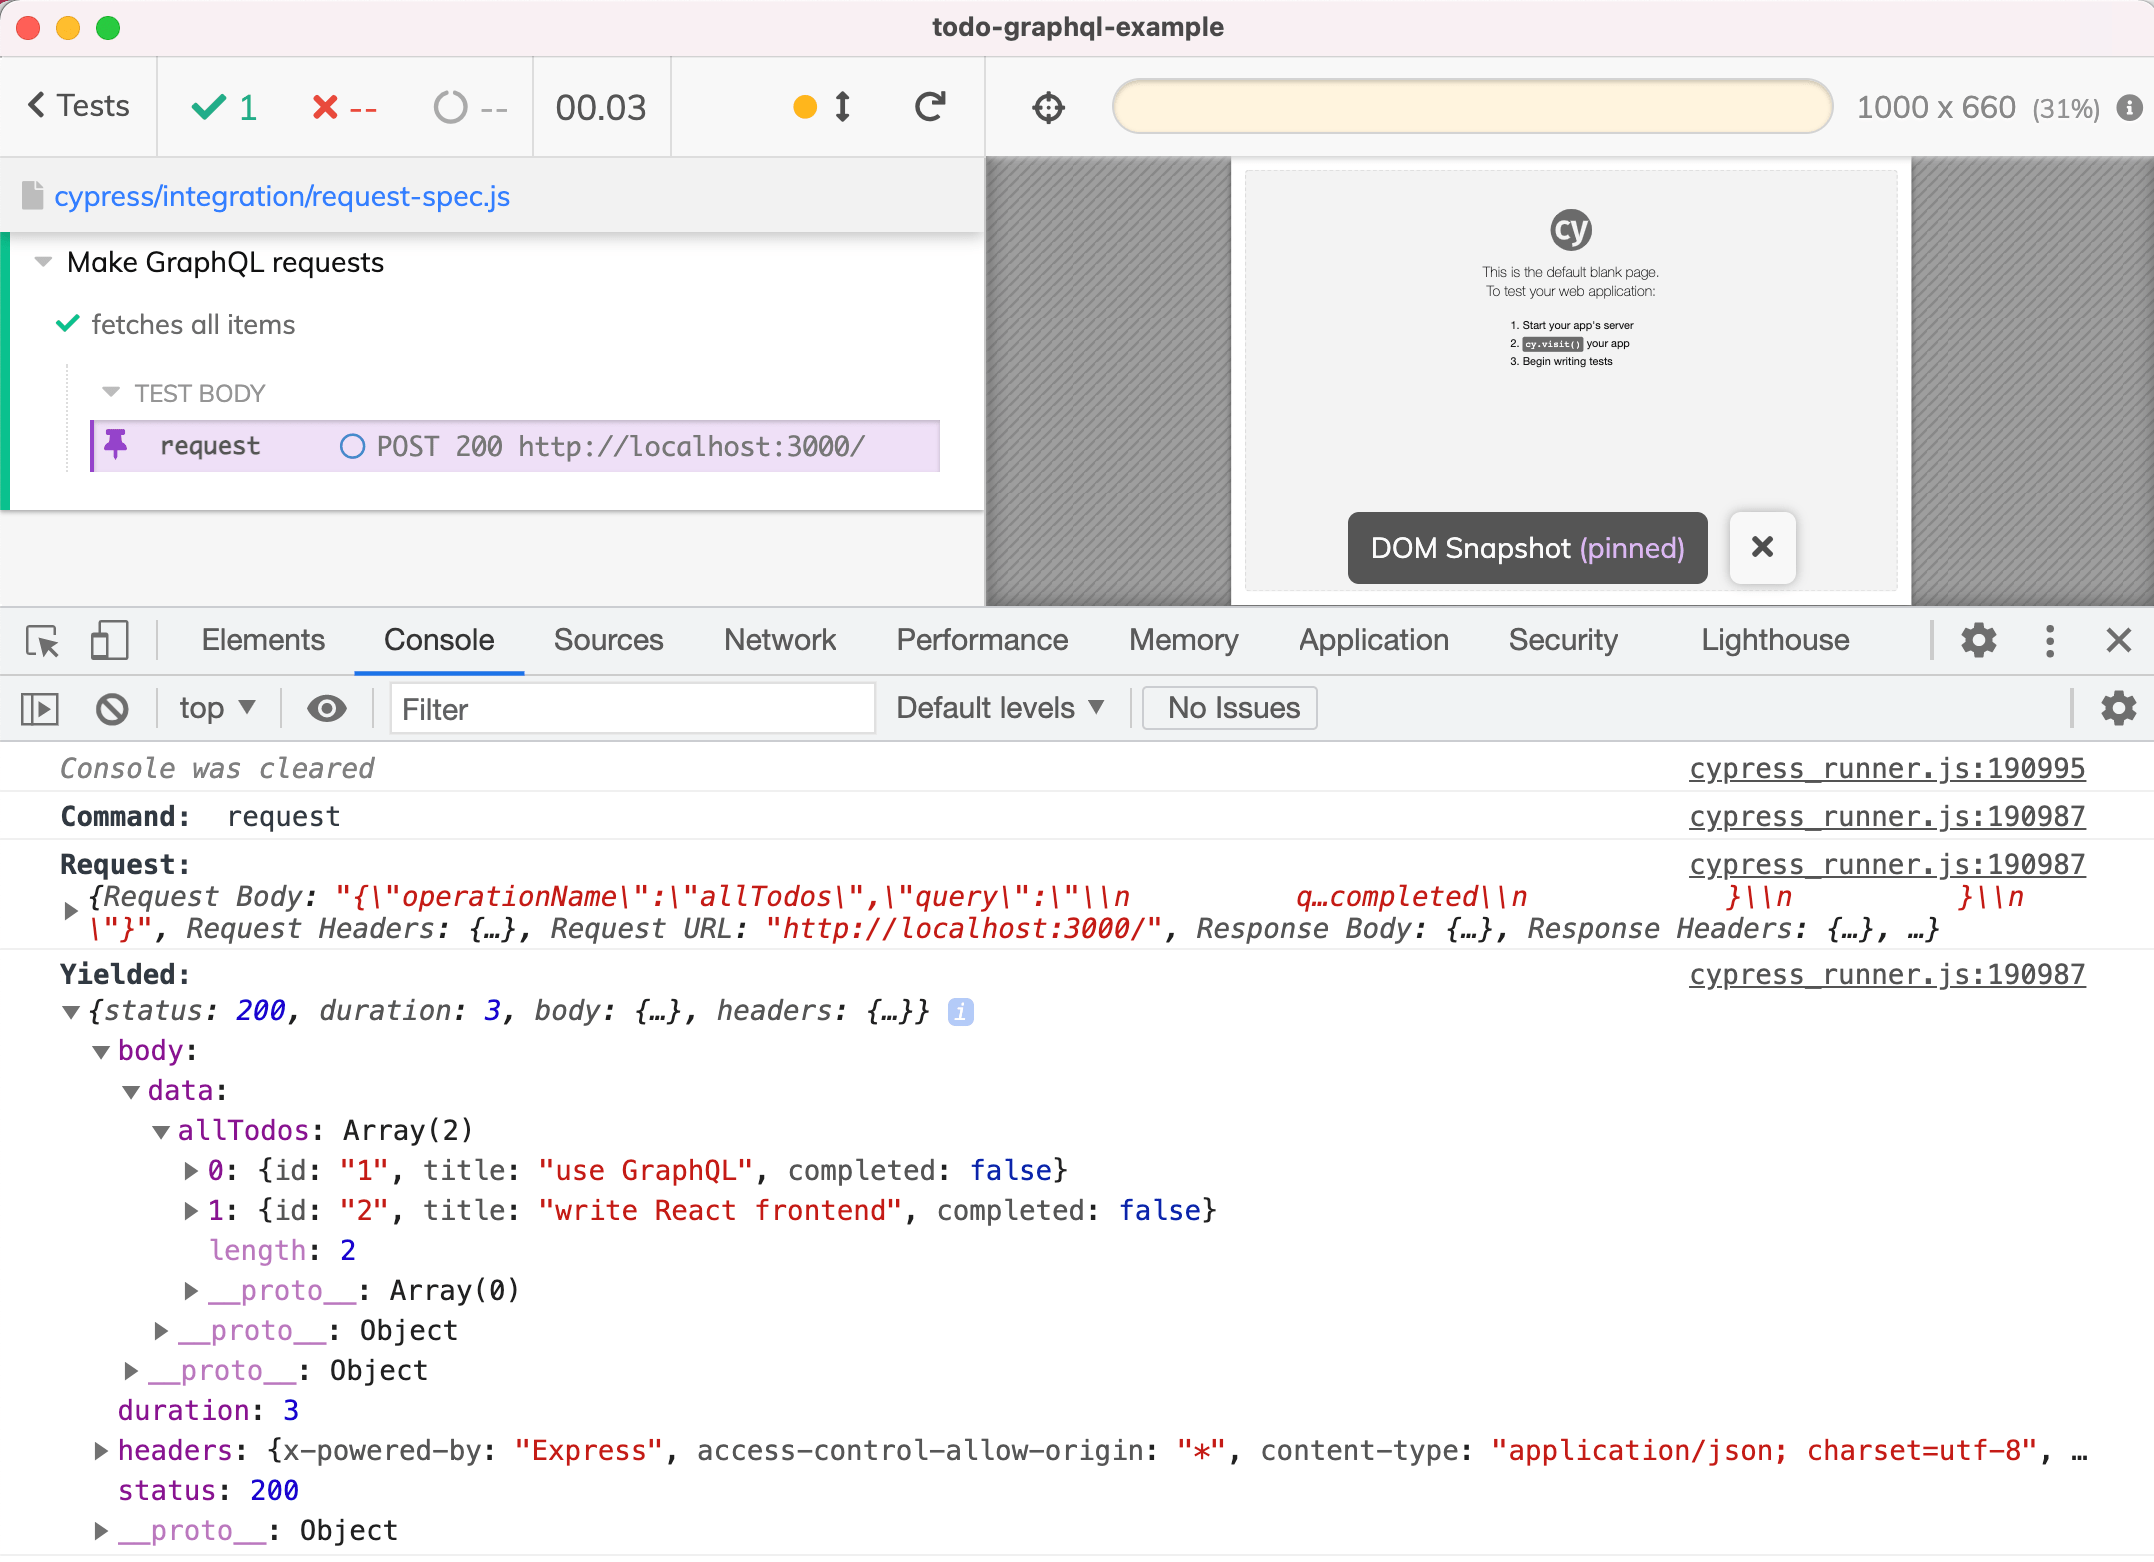The image size is (2154, 1562).
Task: Open console settings gear
Action: point(2118,708)
